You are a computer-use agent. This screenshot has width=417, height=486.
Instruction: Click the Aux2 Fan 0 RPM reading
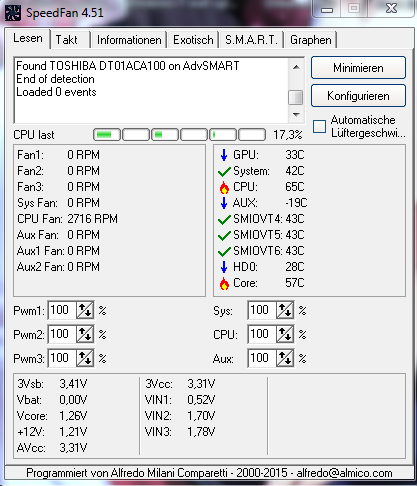pos(58,267)
